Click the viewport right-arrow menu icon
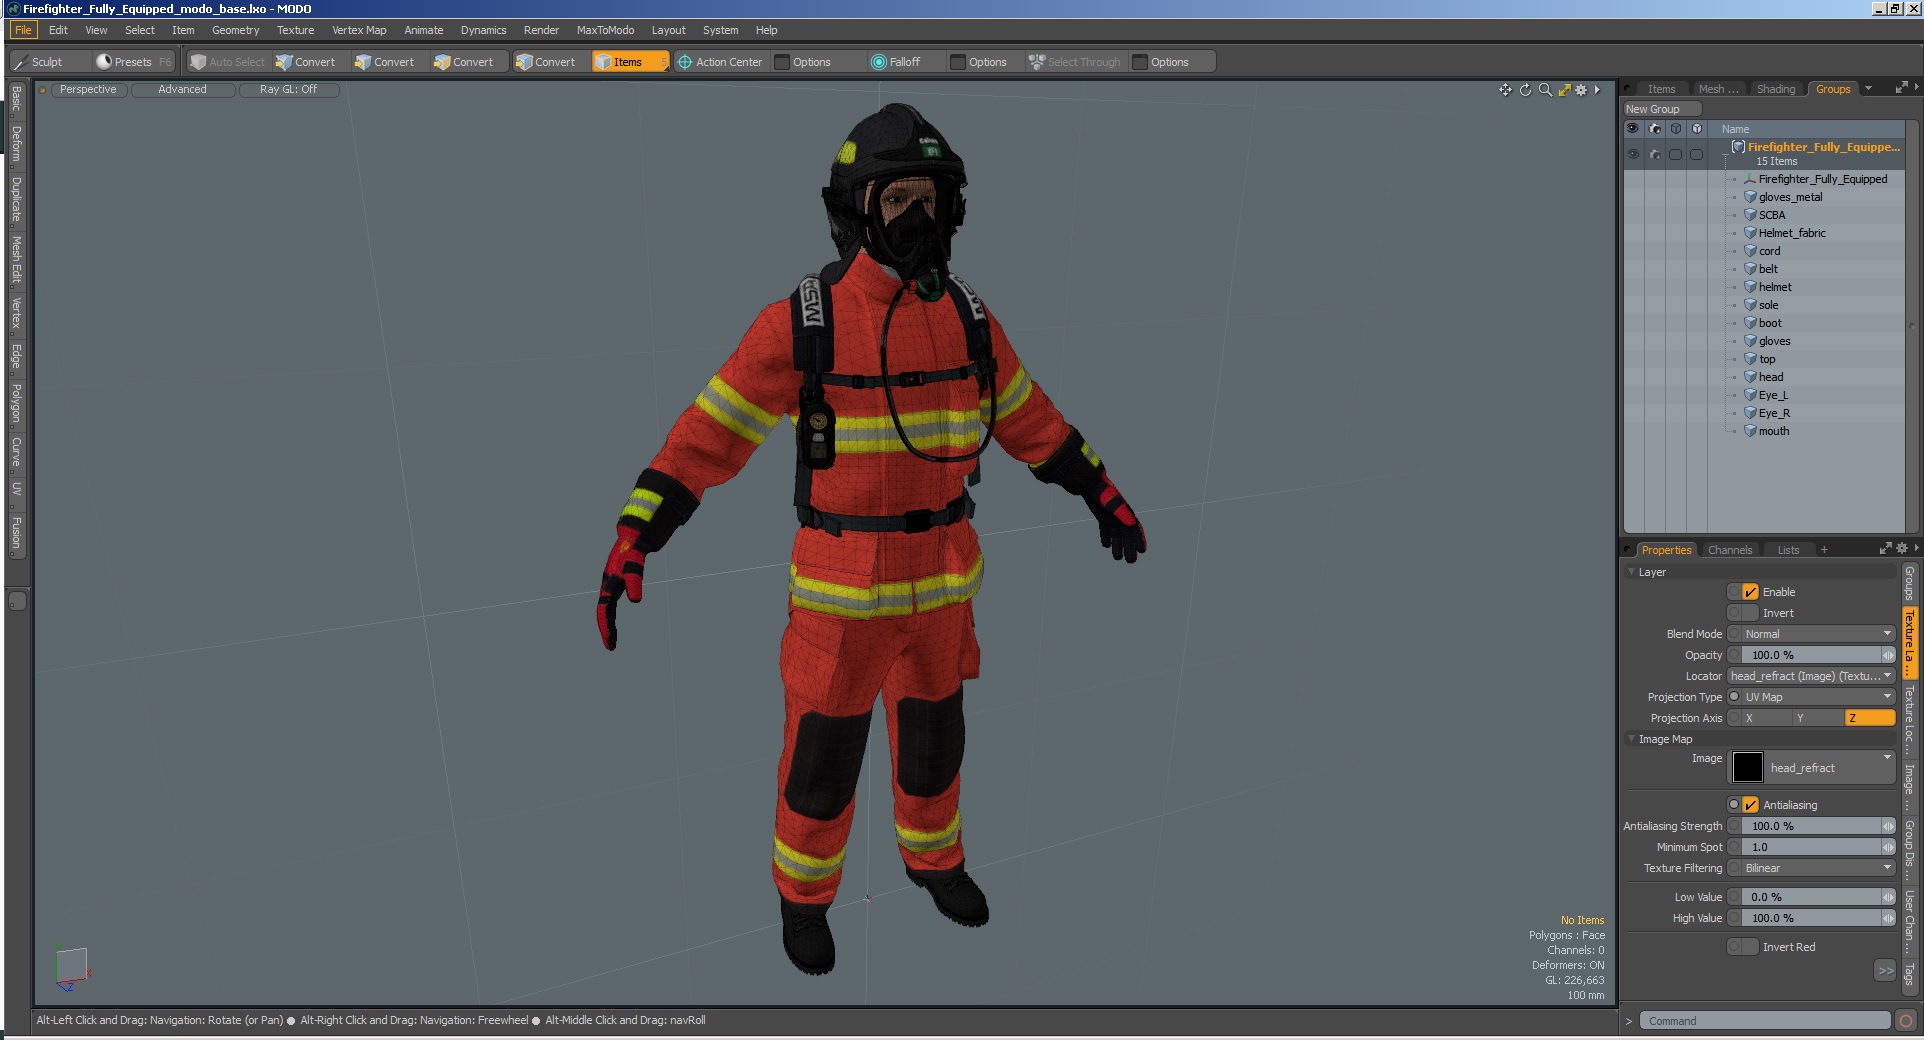The width and height of the screenshot is (1924, 1040). point(1597,90)
